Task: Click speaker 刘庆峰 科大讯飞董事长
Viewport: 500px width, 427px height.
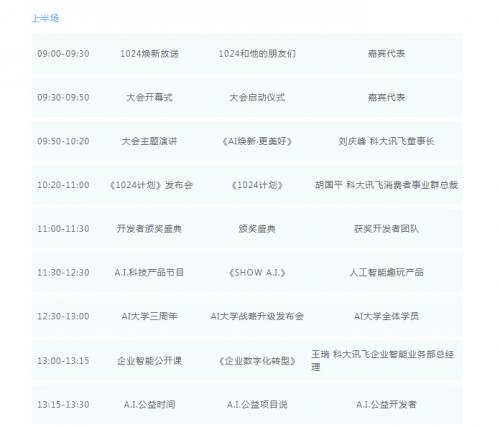Action: click(386, 141)
